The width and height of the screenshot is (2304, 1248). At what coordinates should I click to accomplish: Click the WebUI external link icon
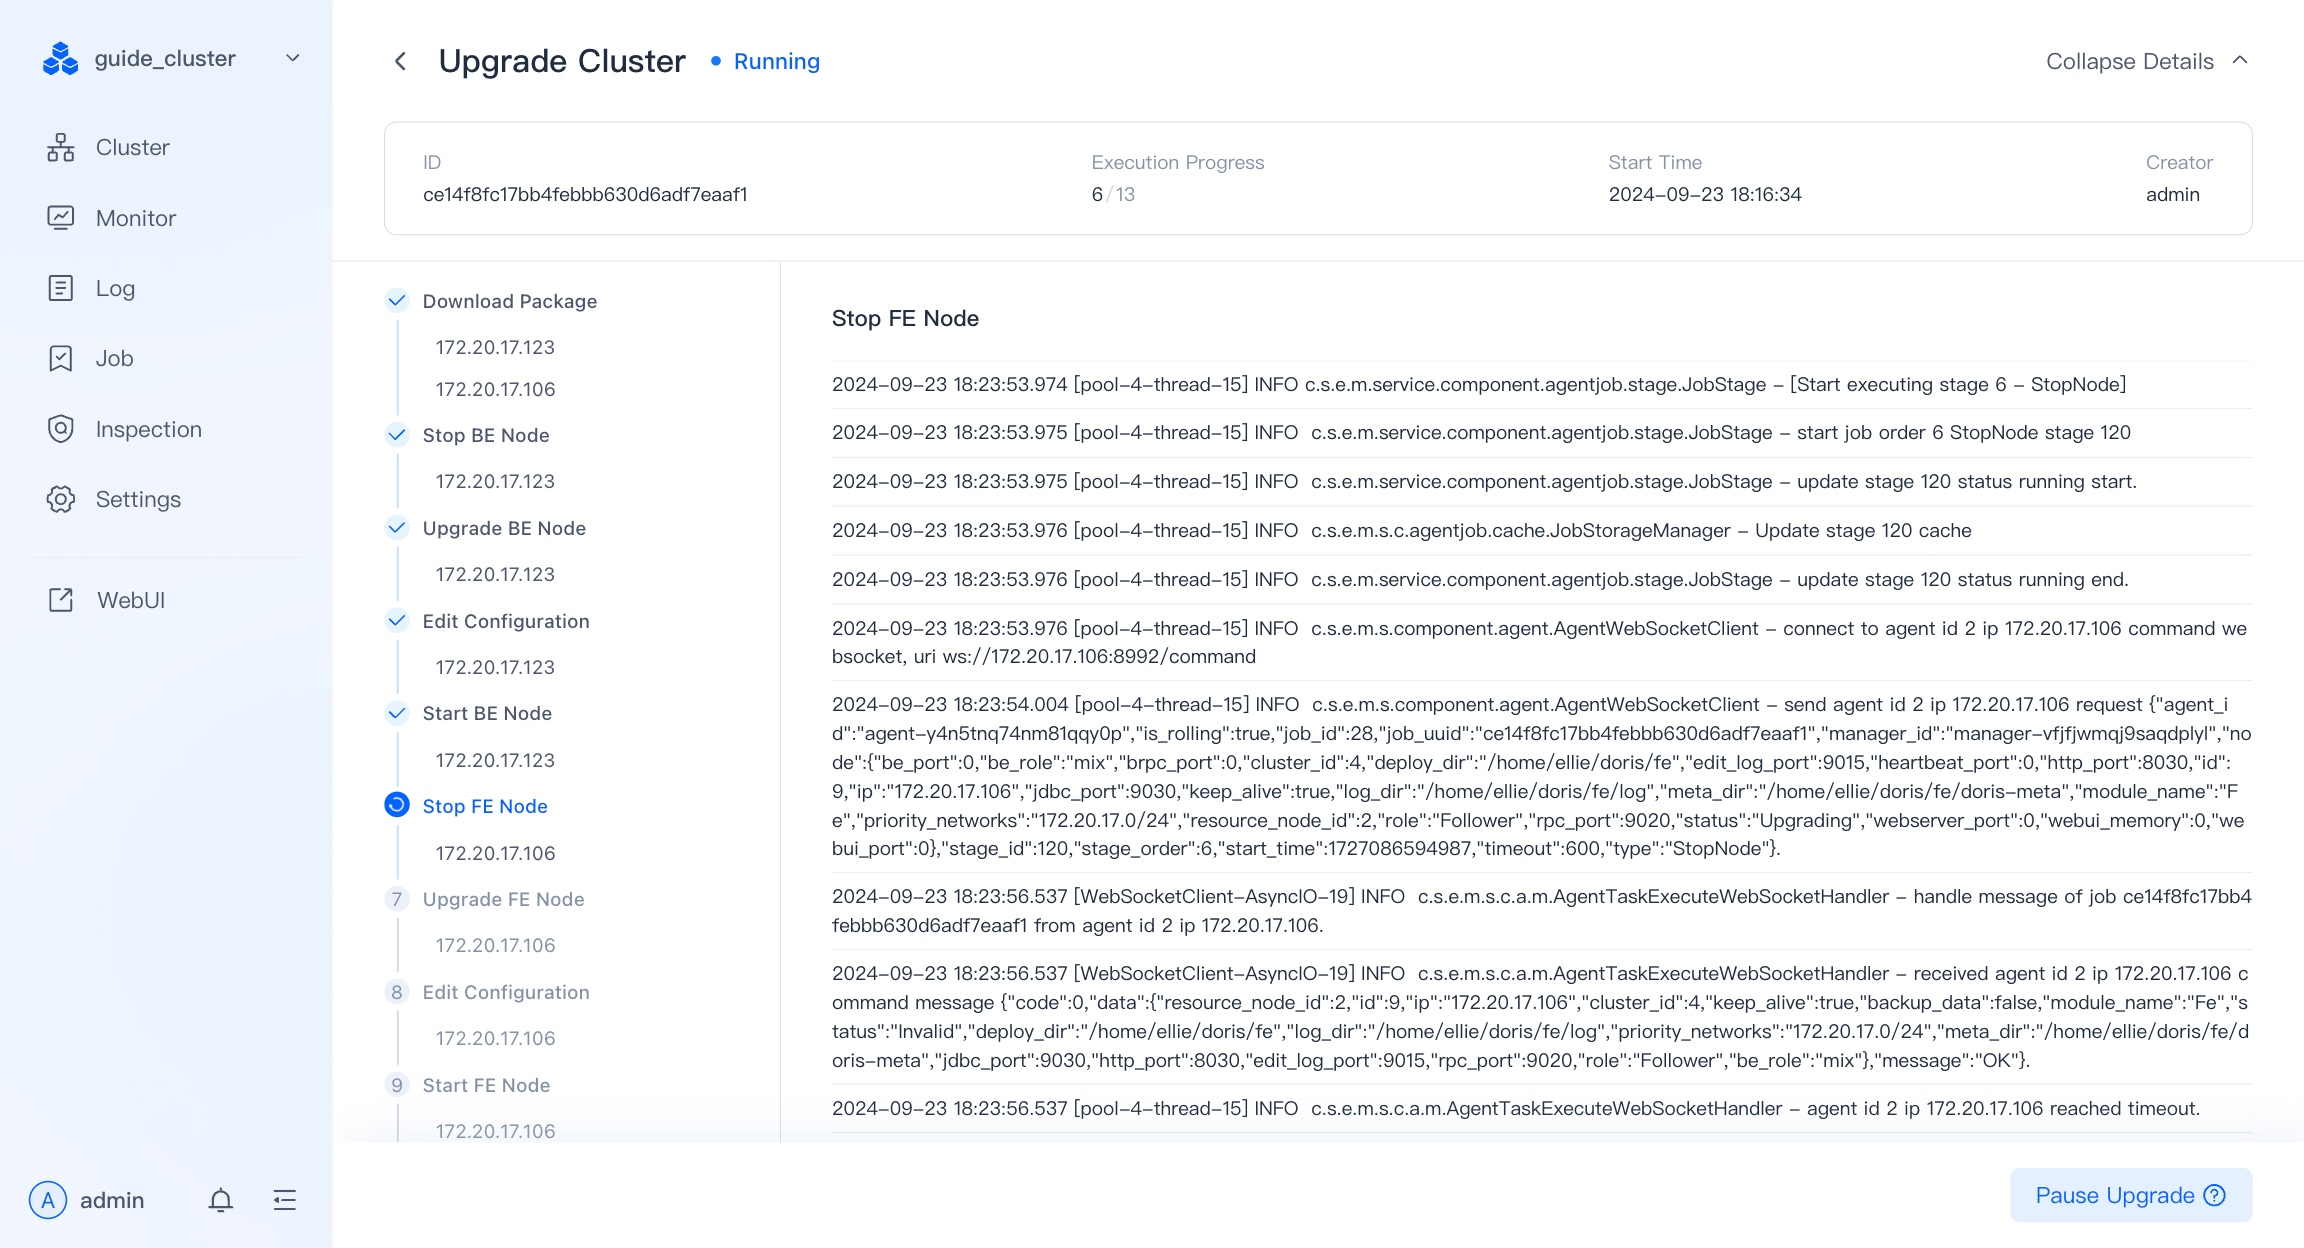61,600
